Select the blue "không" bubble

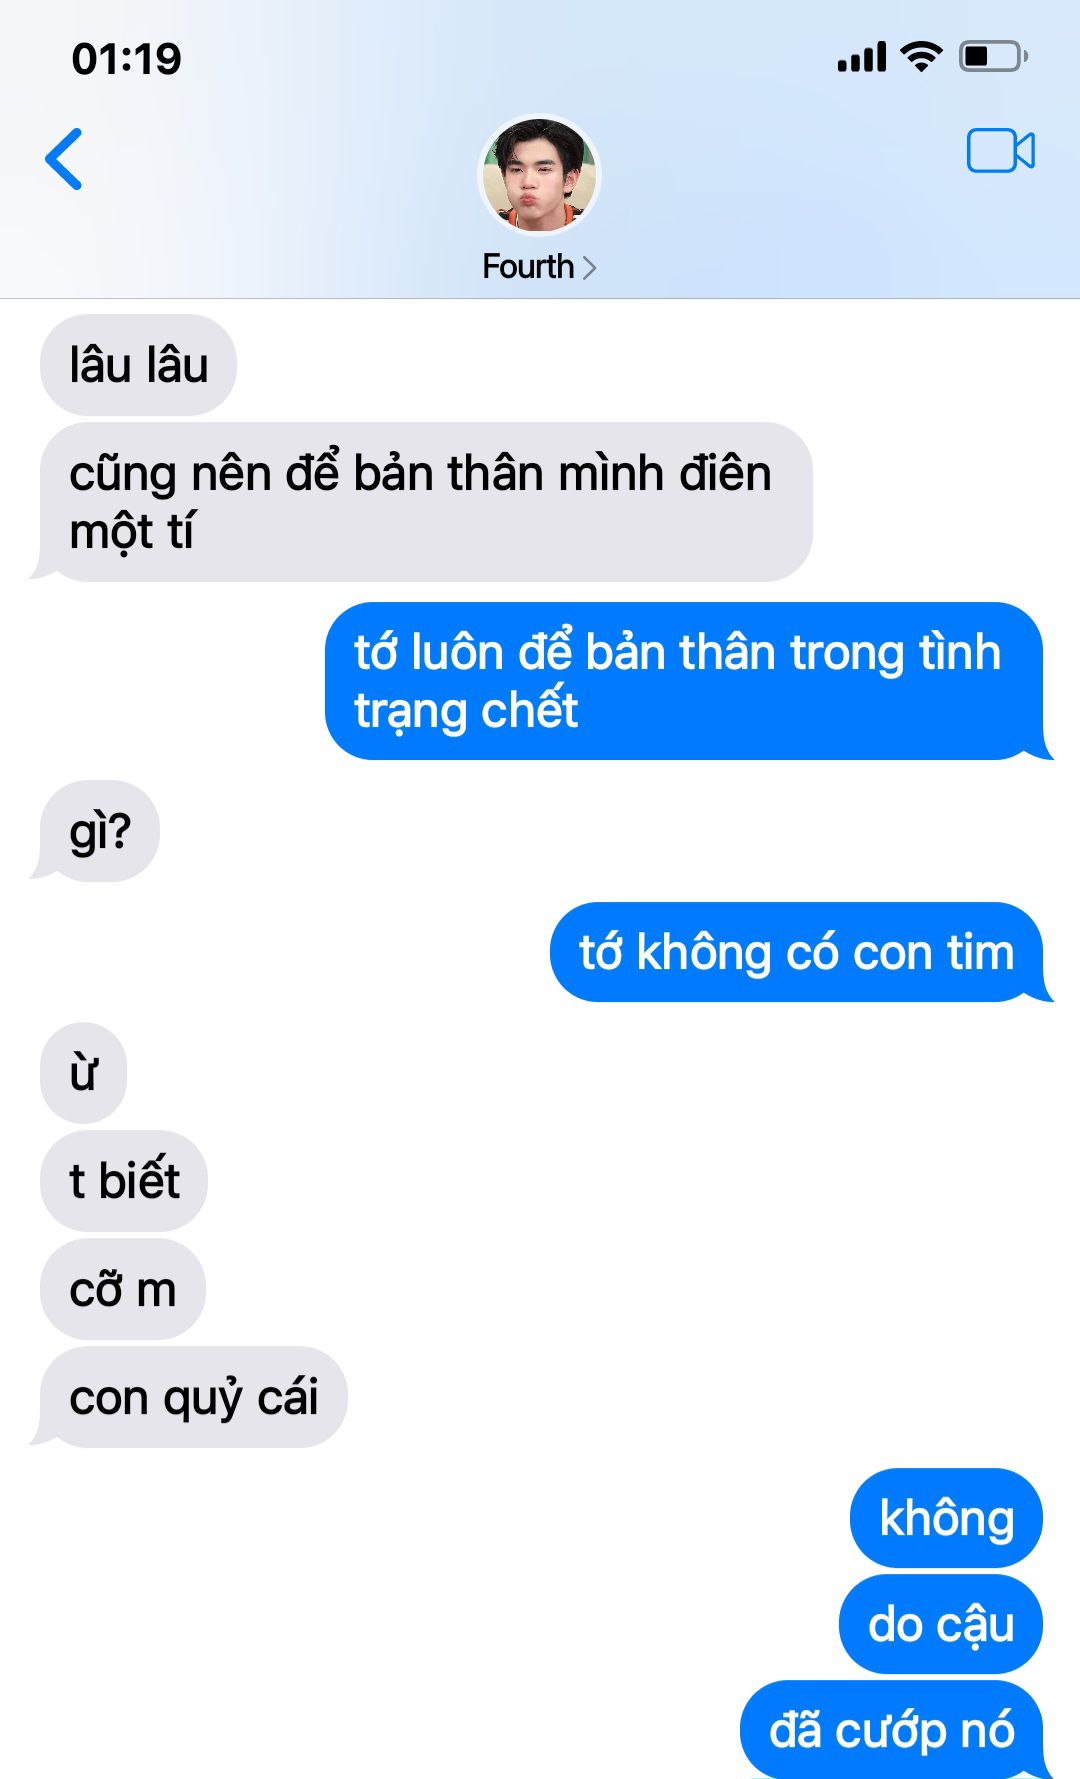coord(946,1518)
